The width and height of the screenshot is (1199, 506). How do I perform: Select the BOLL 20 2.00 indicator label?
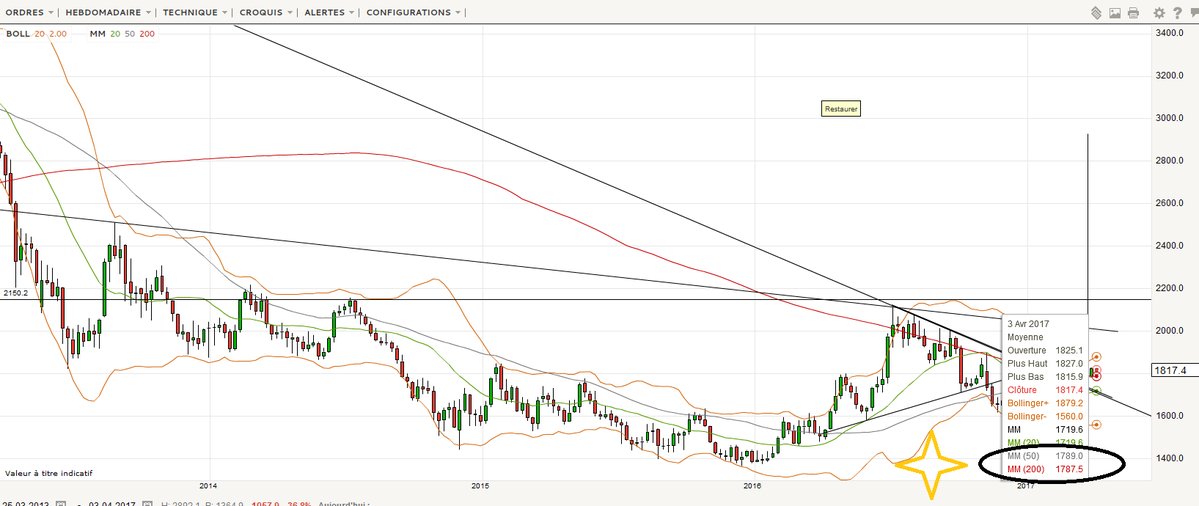coord(36,34)
